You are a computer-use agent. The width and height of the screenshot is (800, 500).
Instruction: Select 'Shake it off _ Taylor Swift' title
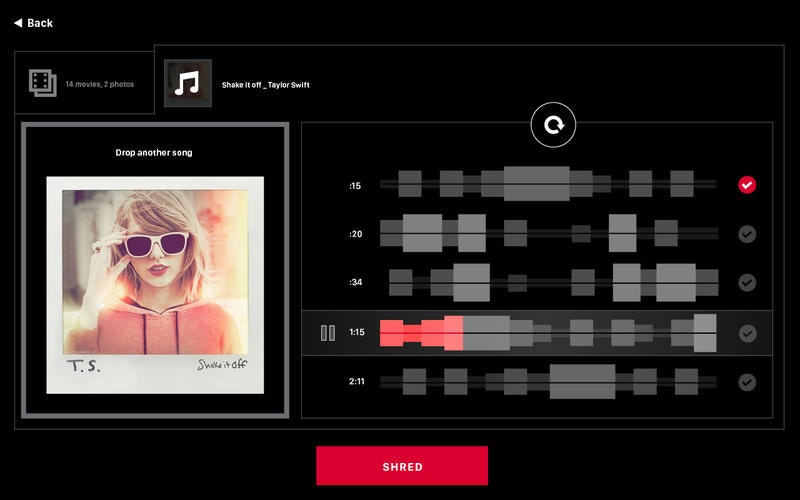point(265,85)
